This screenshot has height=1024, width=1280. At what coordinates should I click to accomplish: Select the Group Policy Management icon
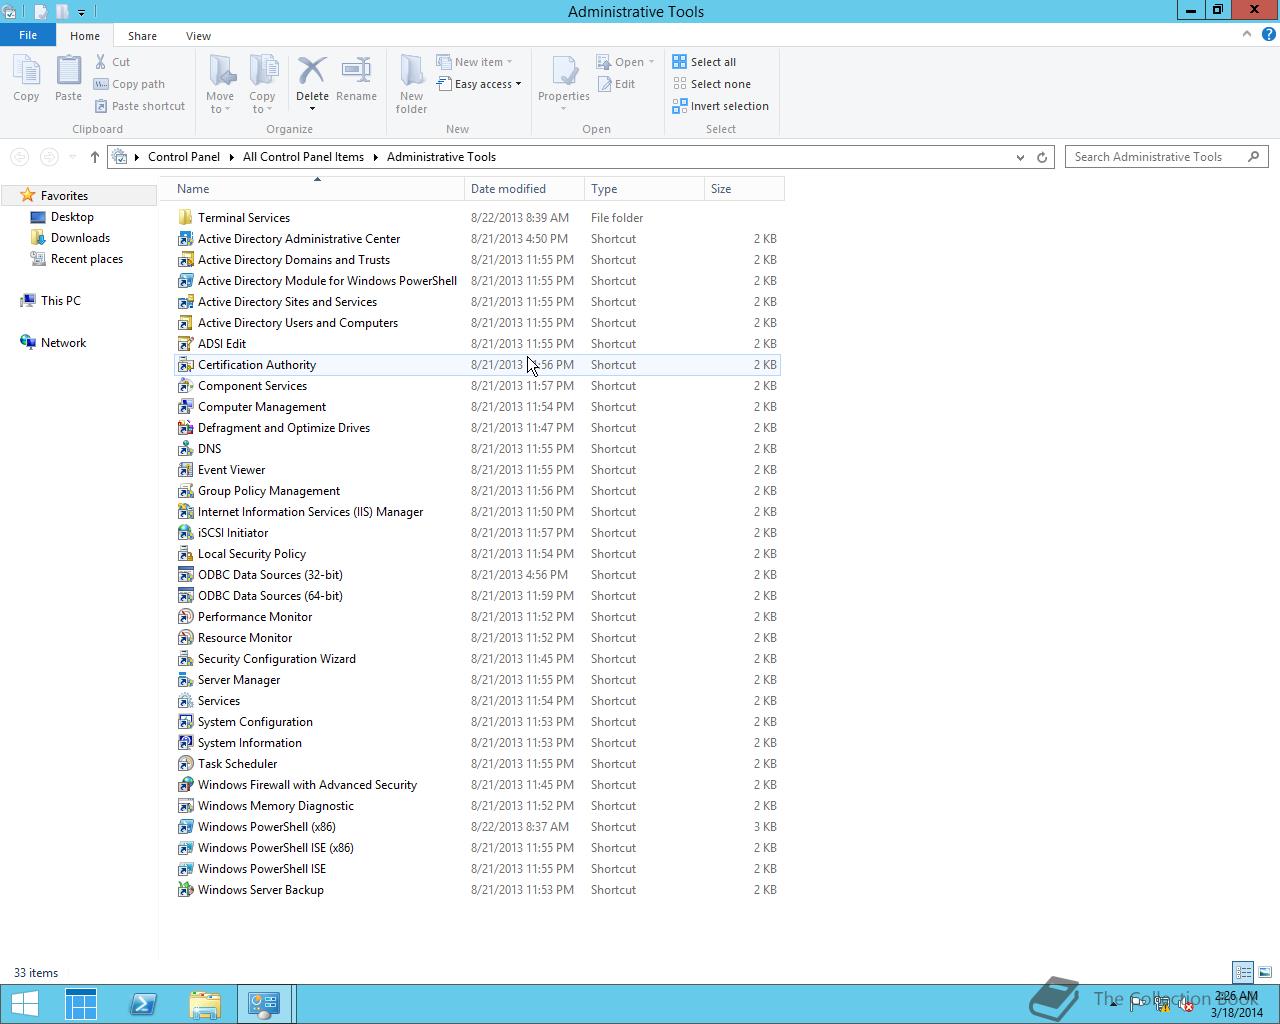185,491
